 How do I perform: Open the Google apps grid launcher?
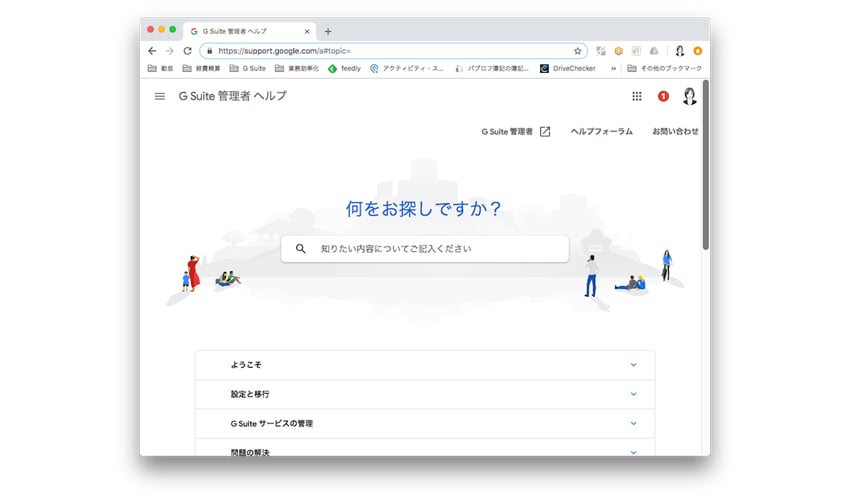637,97
